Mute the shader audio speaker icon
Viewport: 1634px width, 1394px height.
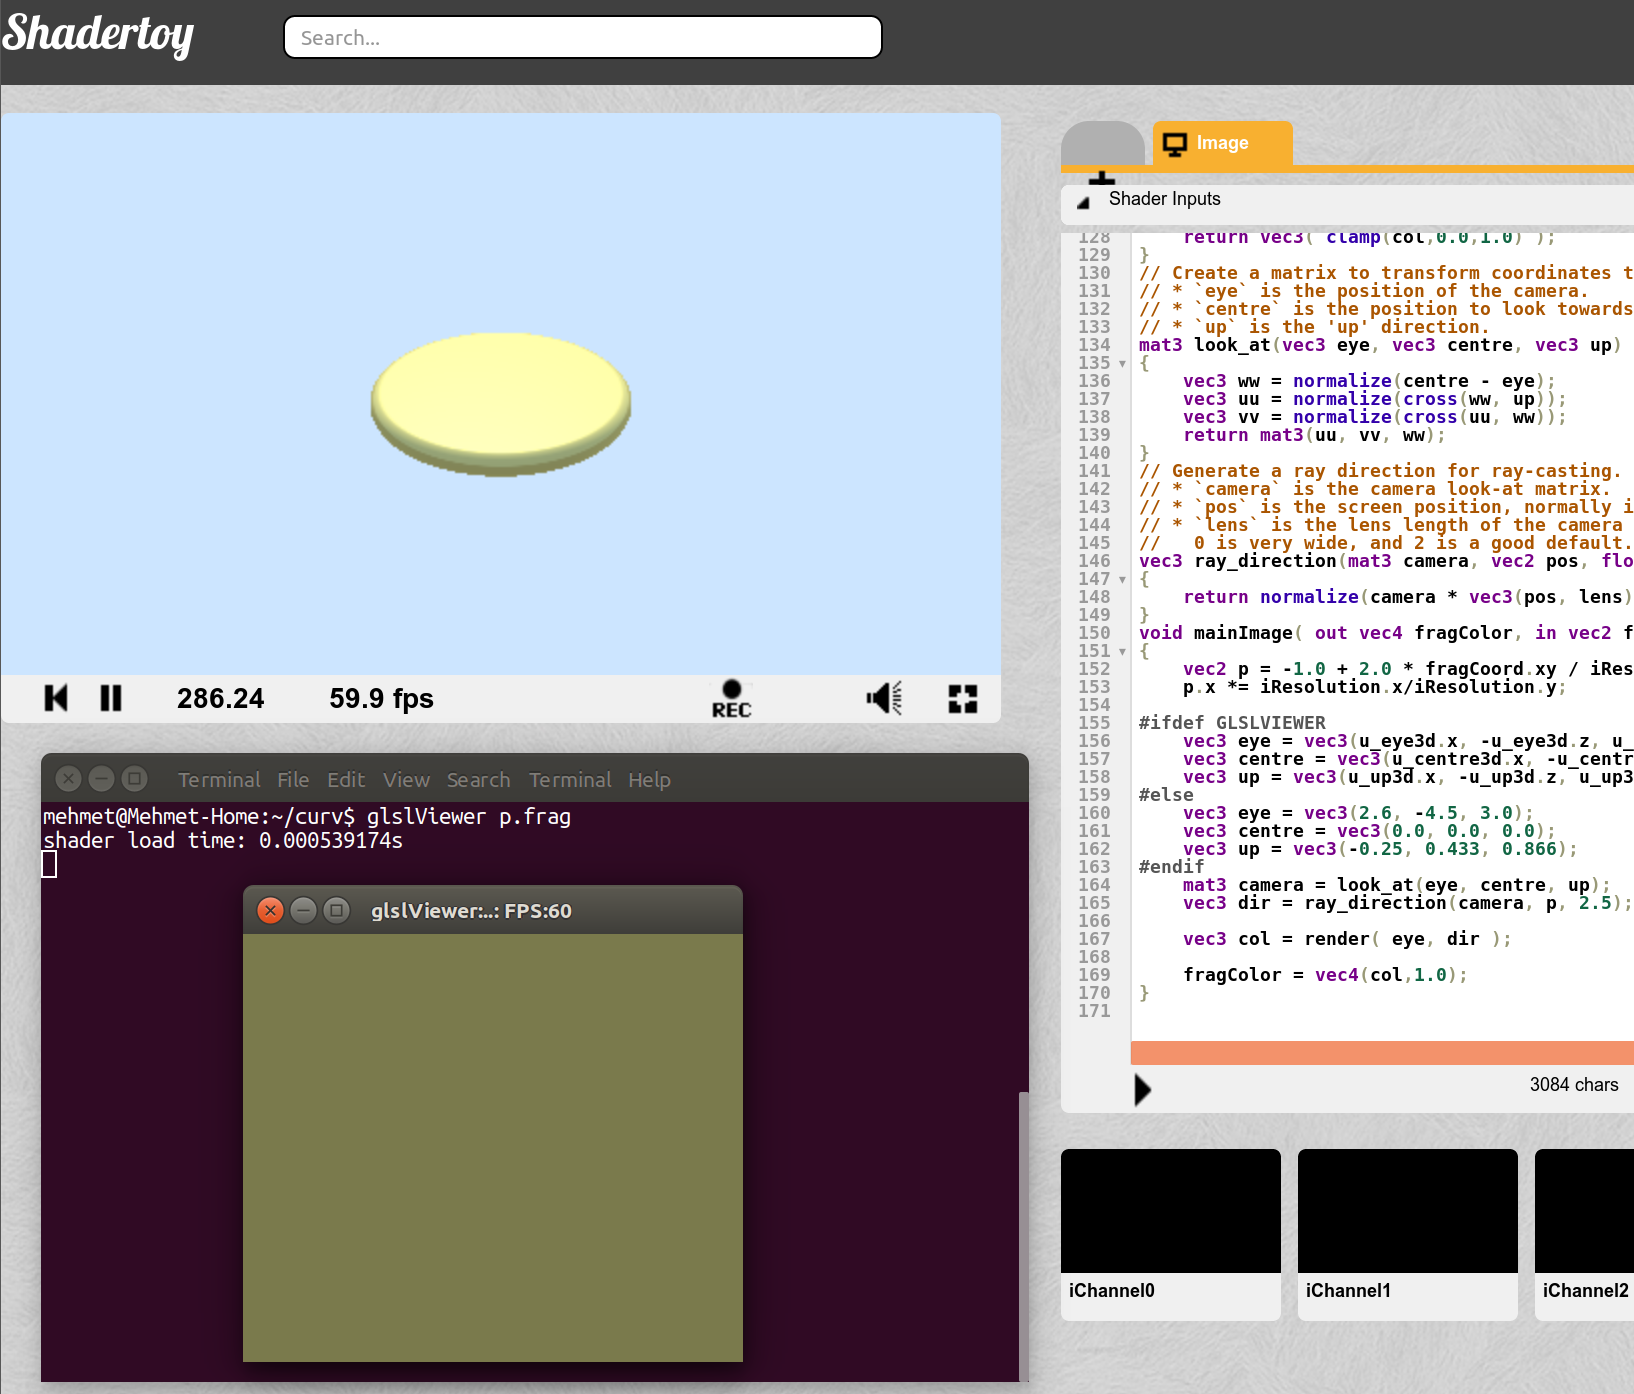click(885, 698)
